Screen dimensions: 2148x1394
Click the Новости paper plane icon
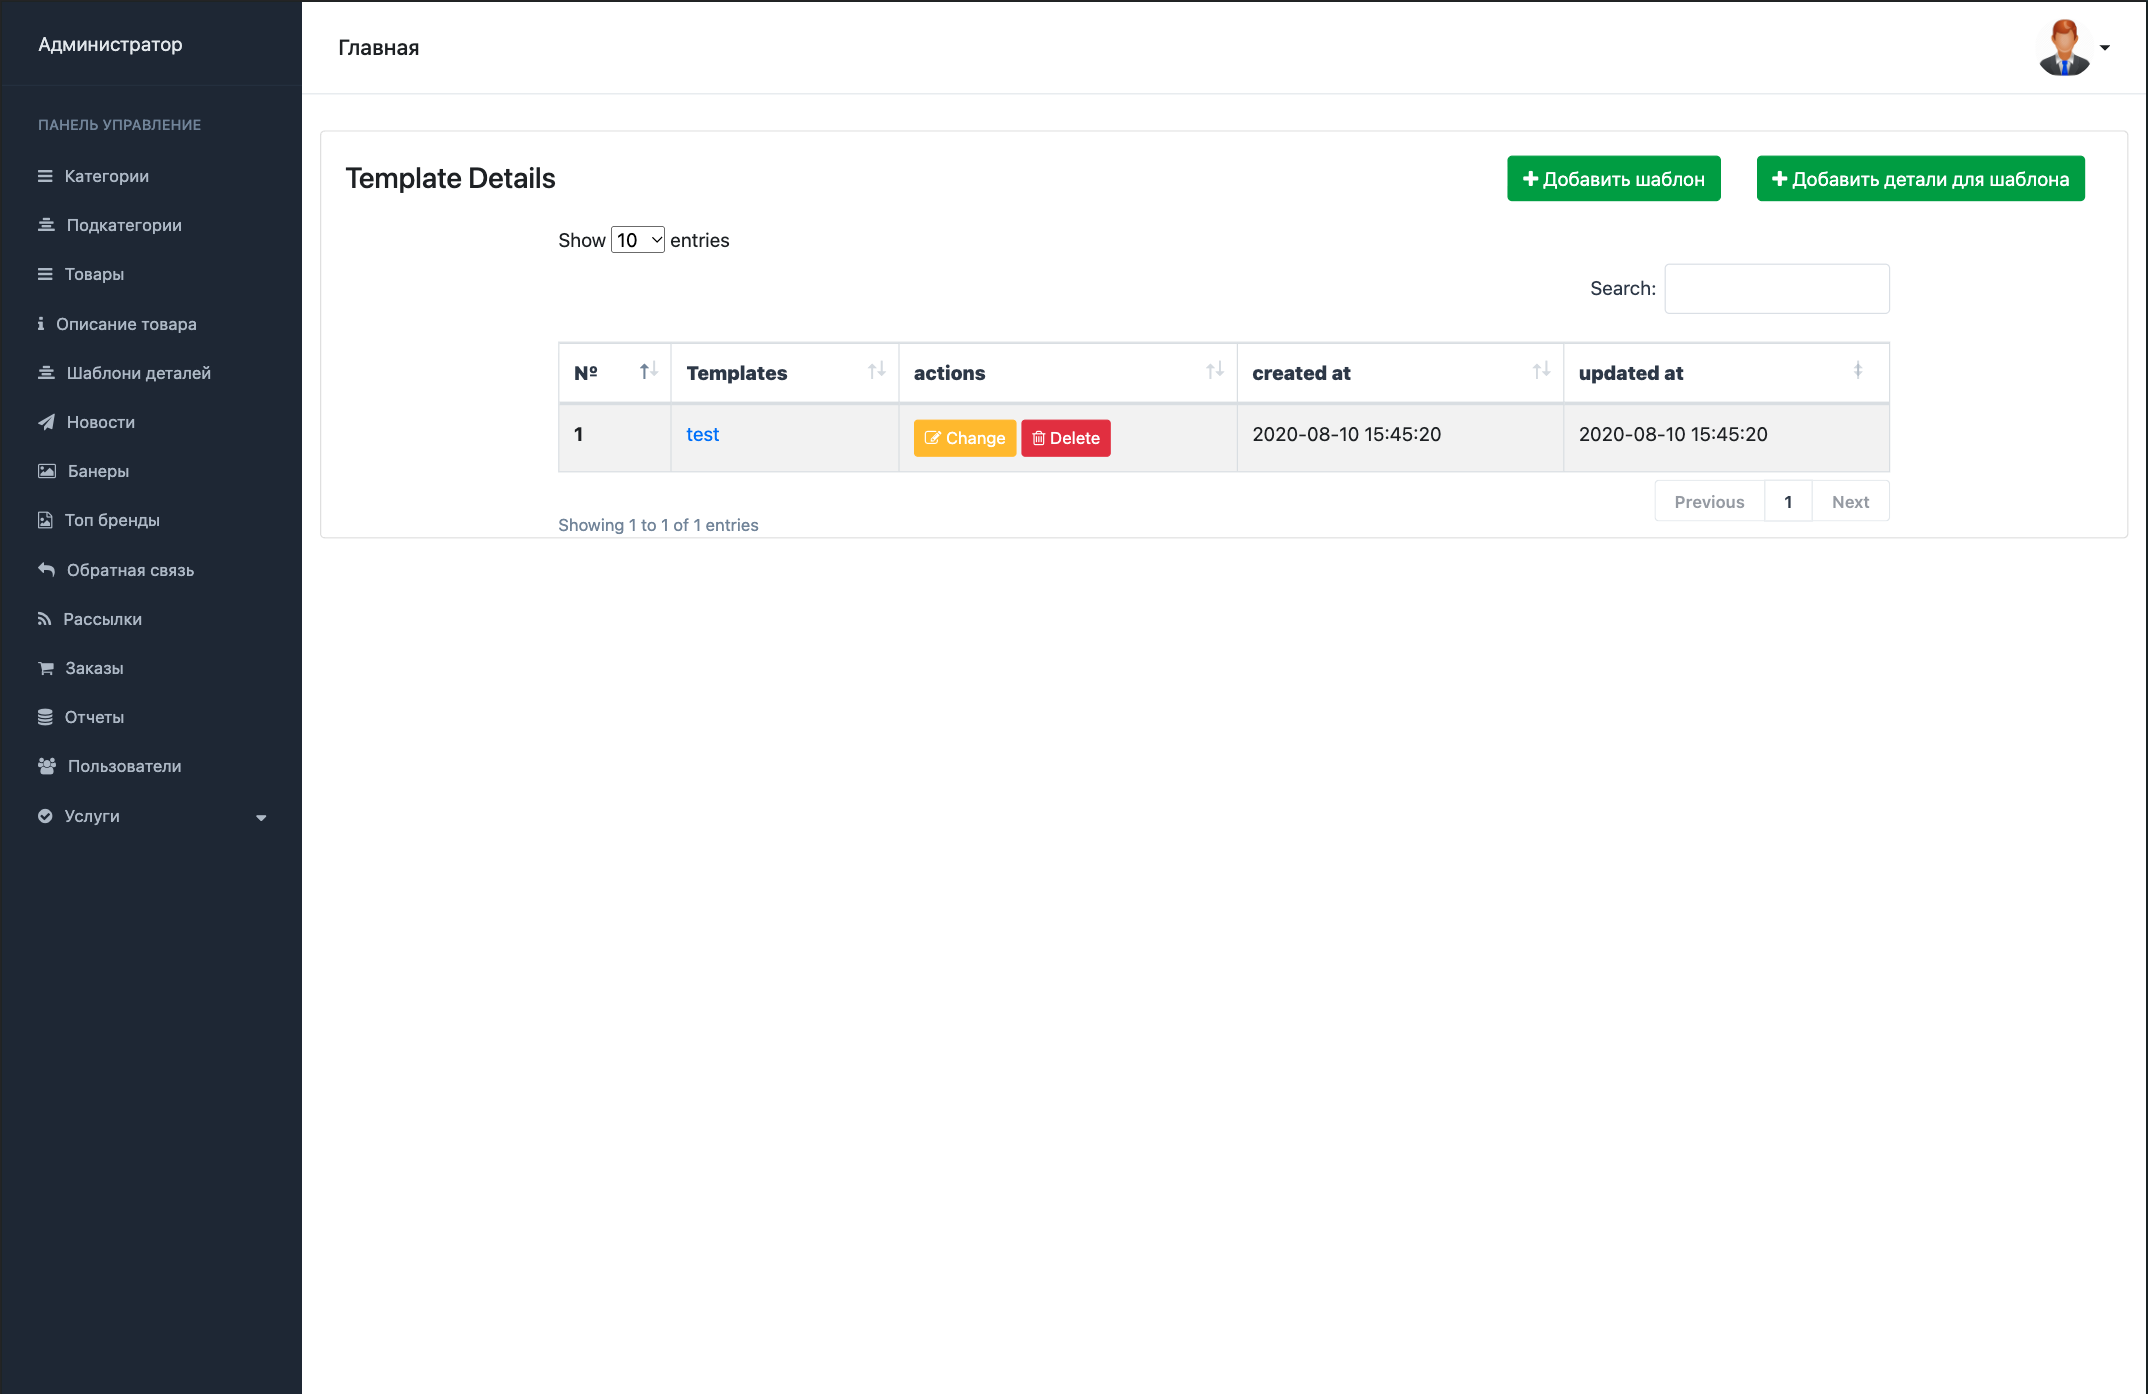pyautogui.click(x=46, y=422)
